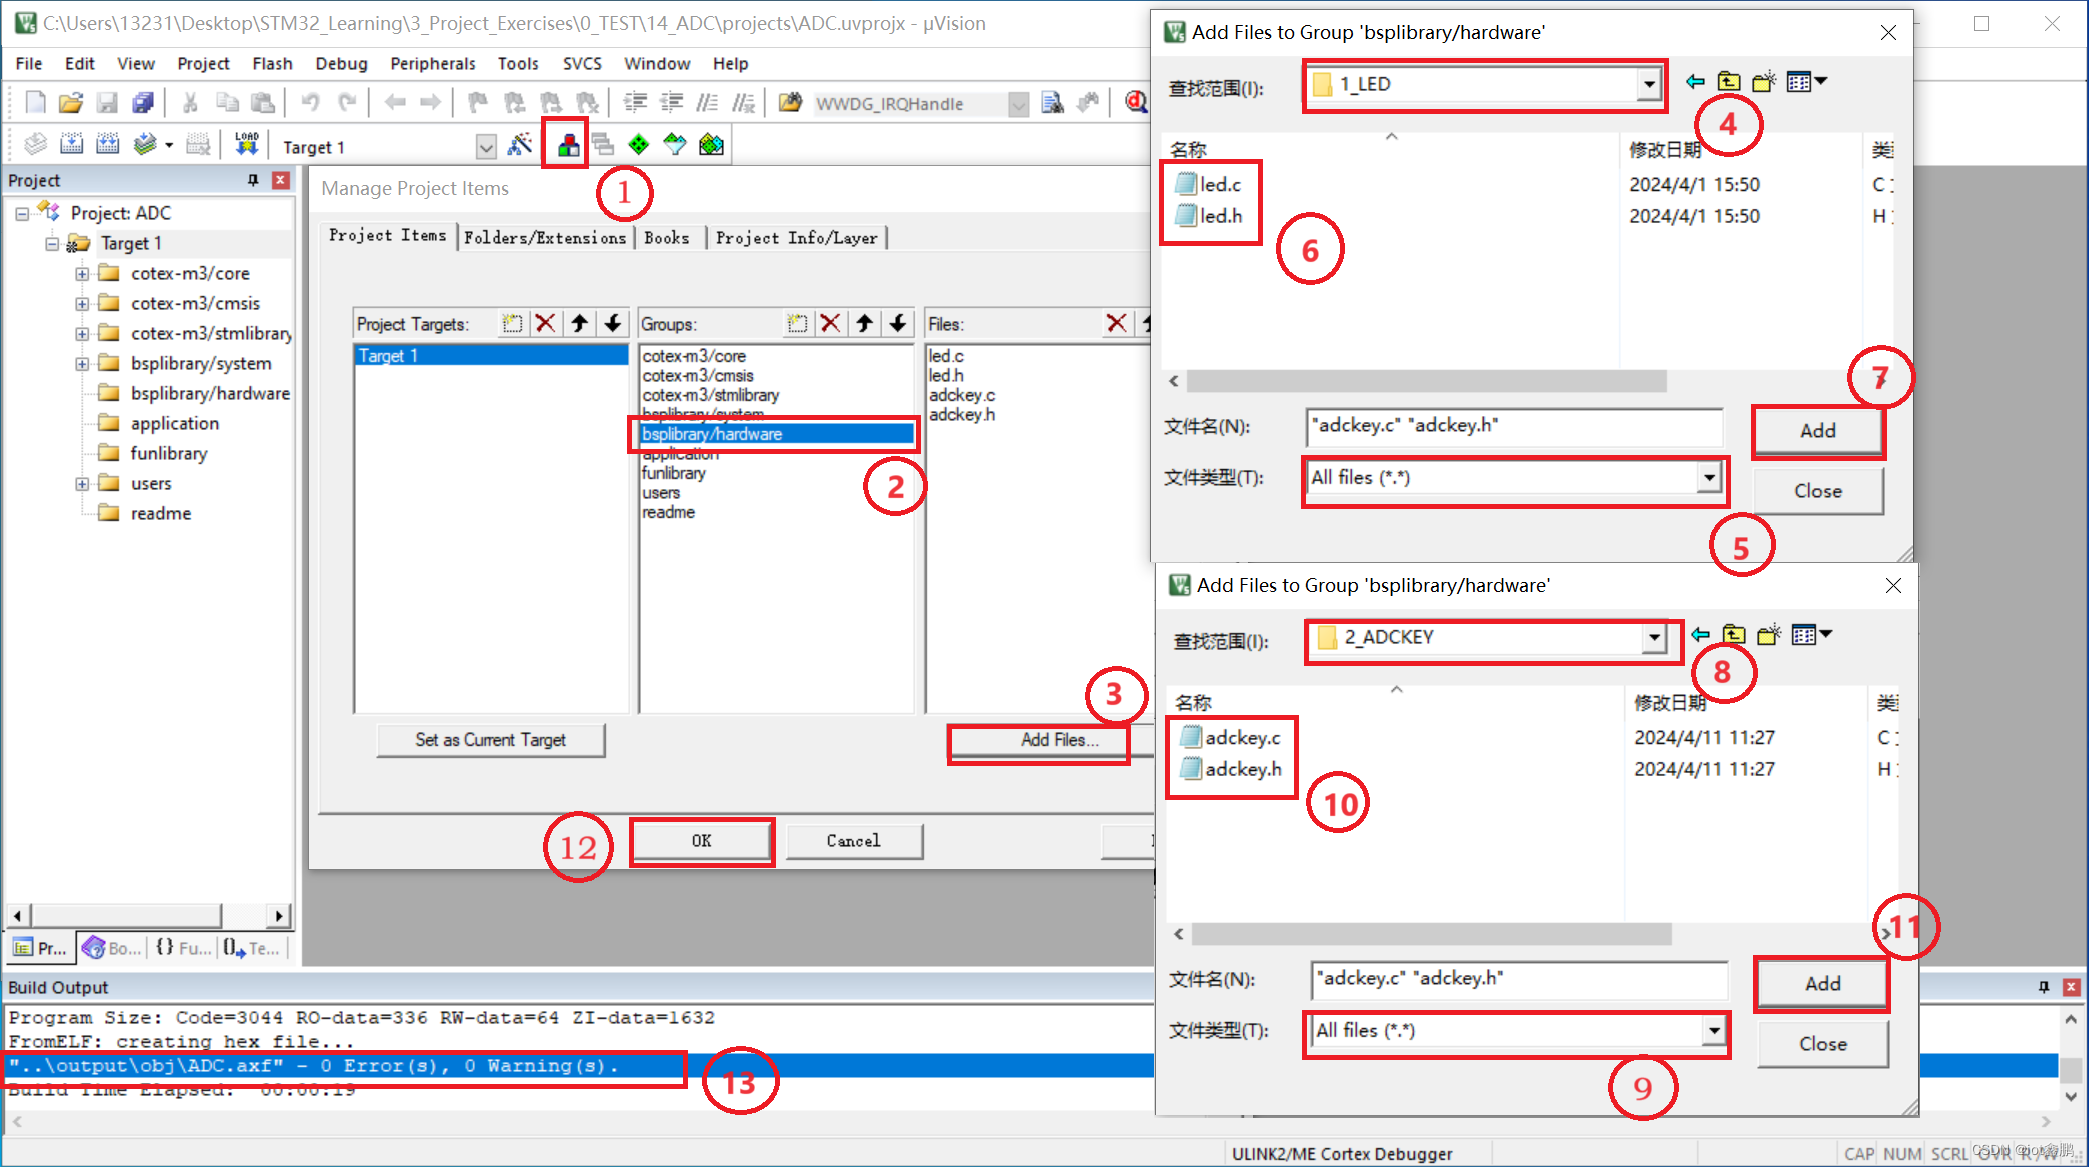The image size is (2089, 1167).
Task: Click Set as Current Target button
Action: 491,740
